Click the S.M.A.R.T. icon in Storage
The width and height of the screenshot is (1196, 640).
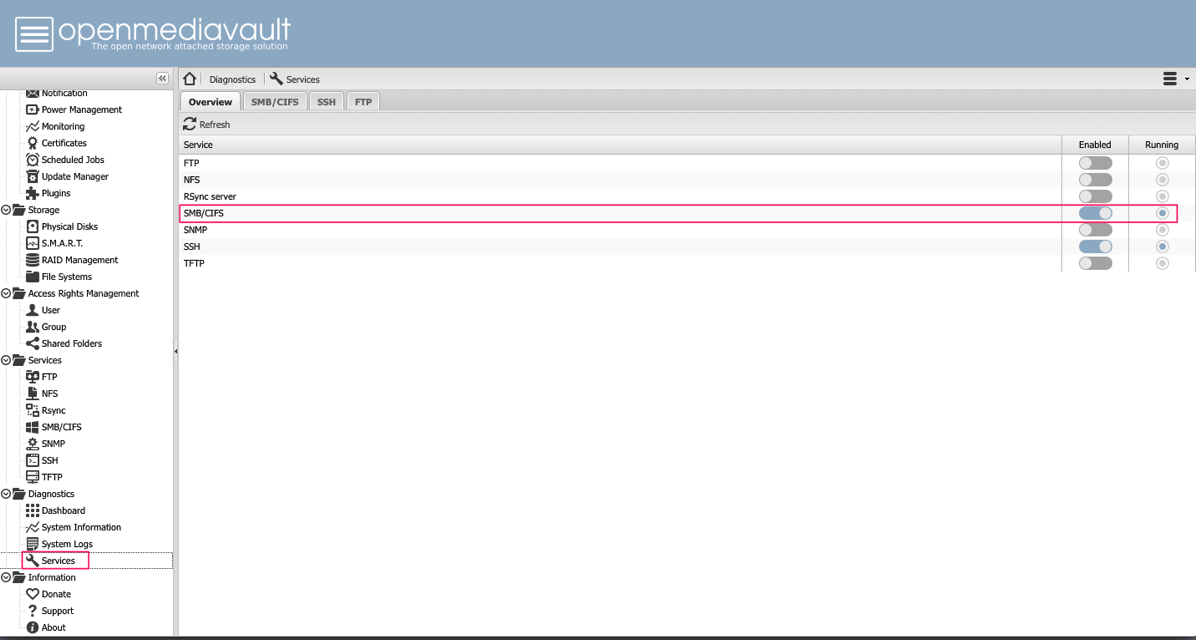pyautogui.click(x=32, y=243)
